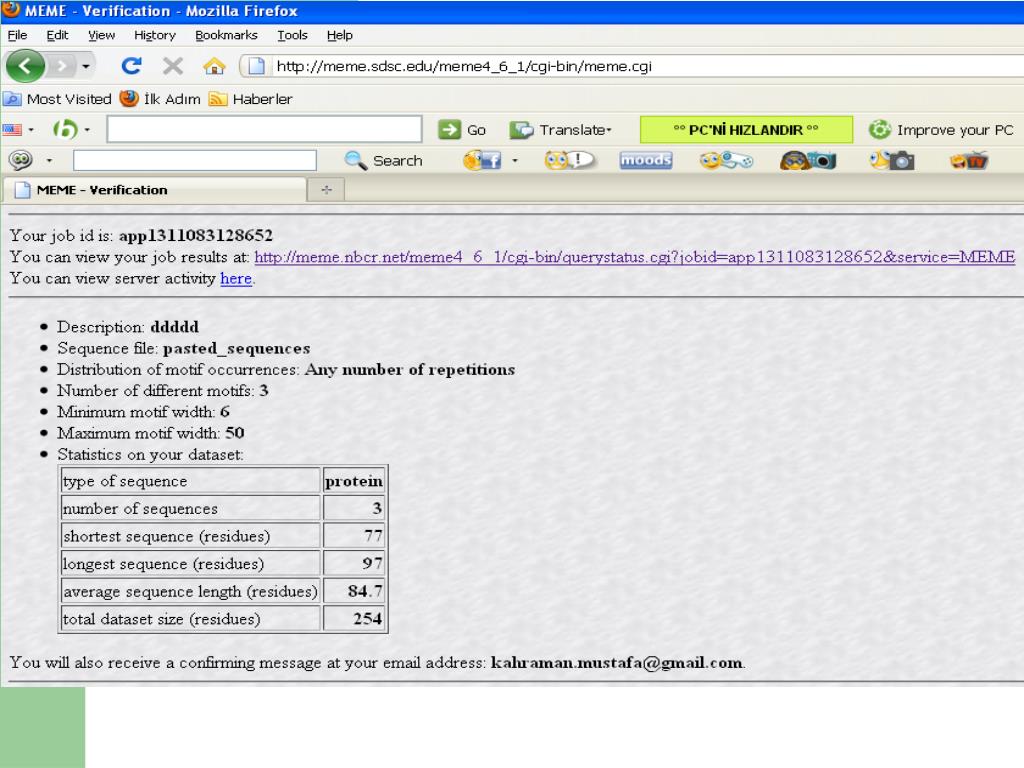1024x768 pixels.
Task: Open the İlk Adım bookmark
Action: tap(161, 99)
